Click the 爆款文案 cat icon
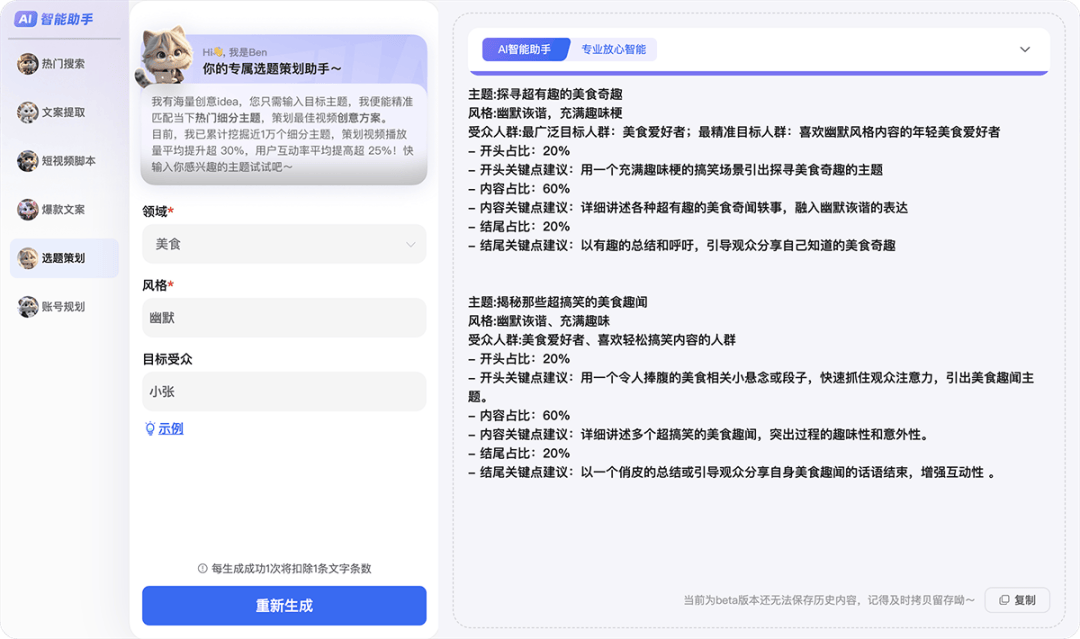 [27, 209]
